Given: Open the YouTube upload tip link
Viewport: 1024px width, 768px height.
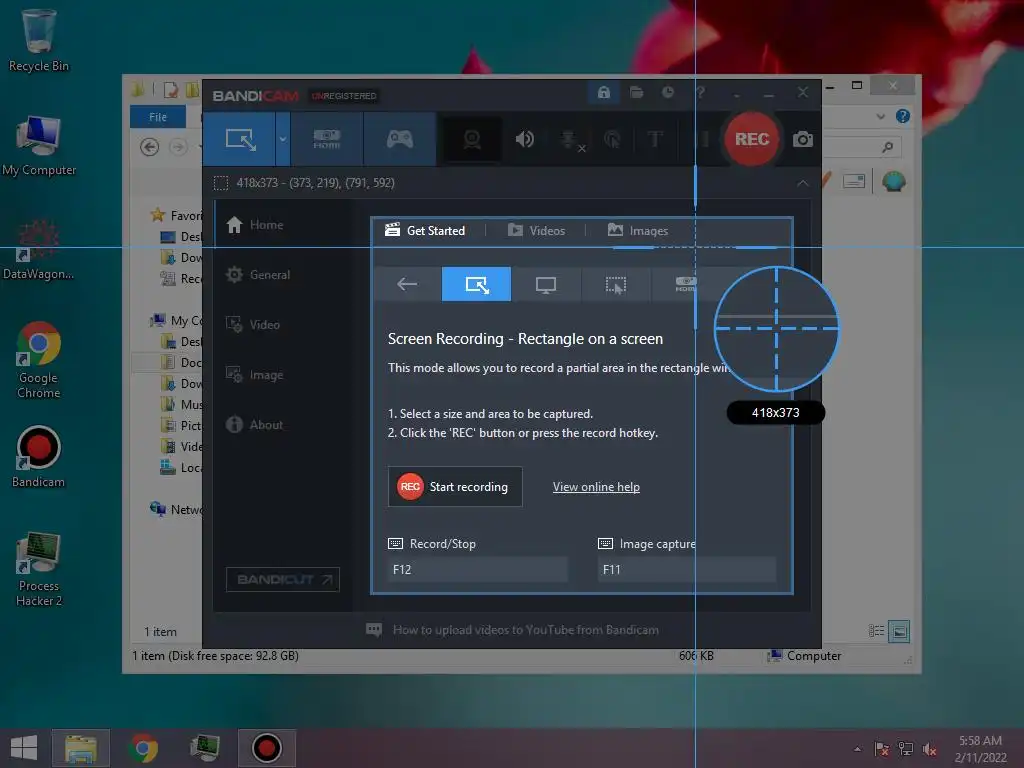Looking at the screenshot, I should [526, 630].
